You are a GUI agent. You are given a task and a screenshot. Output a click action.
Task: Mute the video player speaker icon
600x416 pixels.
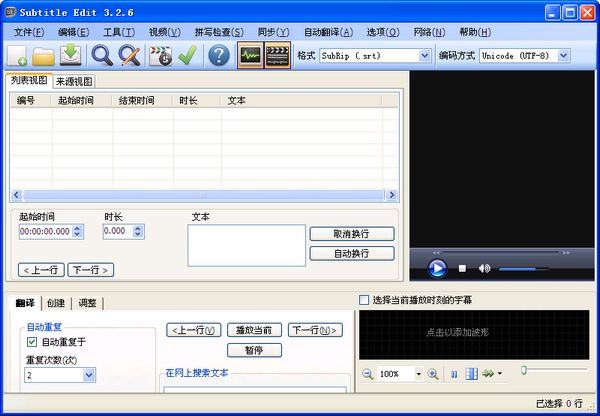[x=485, y=268]
